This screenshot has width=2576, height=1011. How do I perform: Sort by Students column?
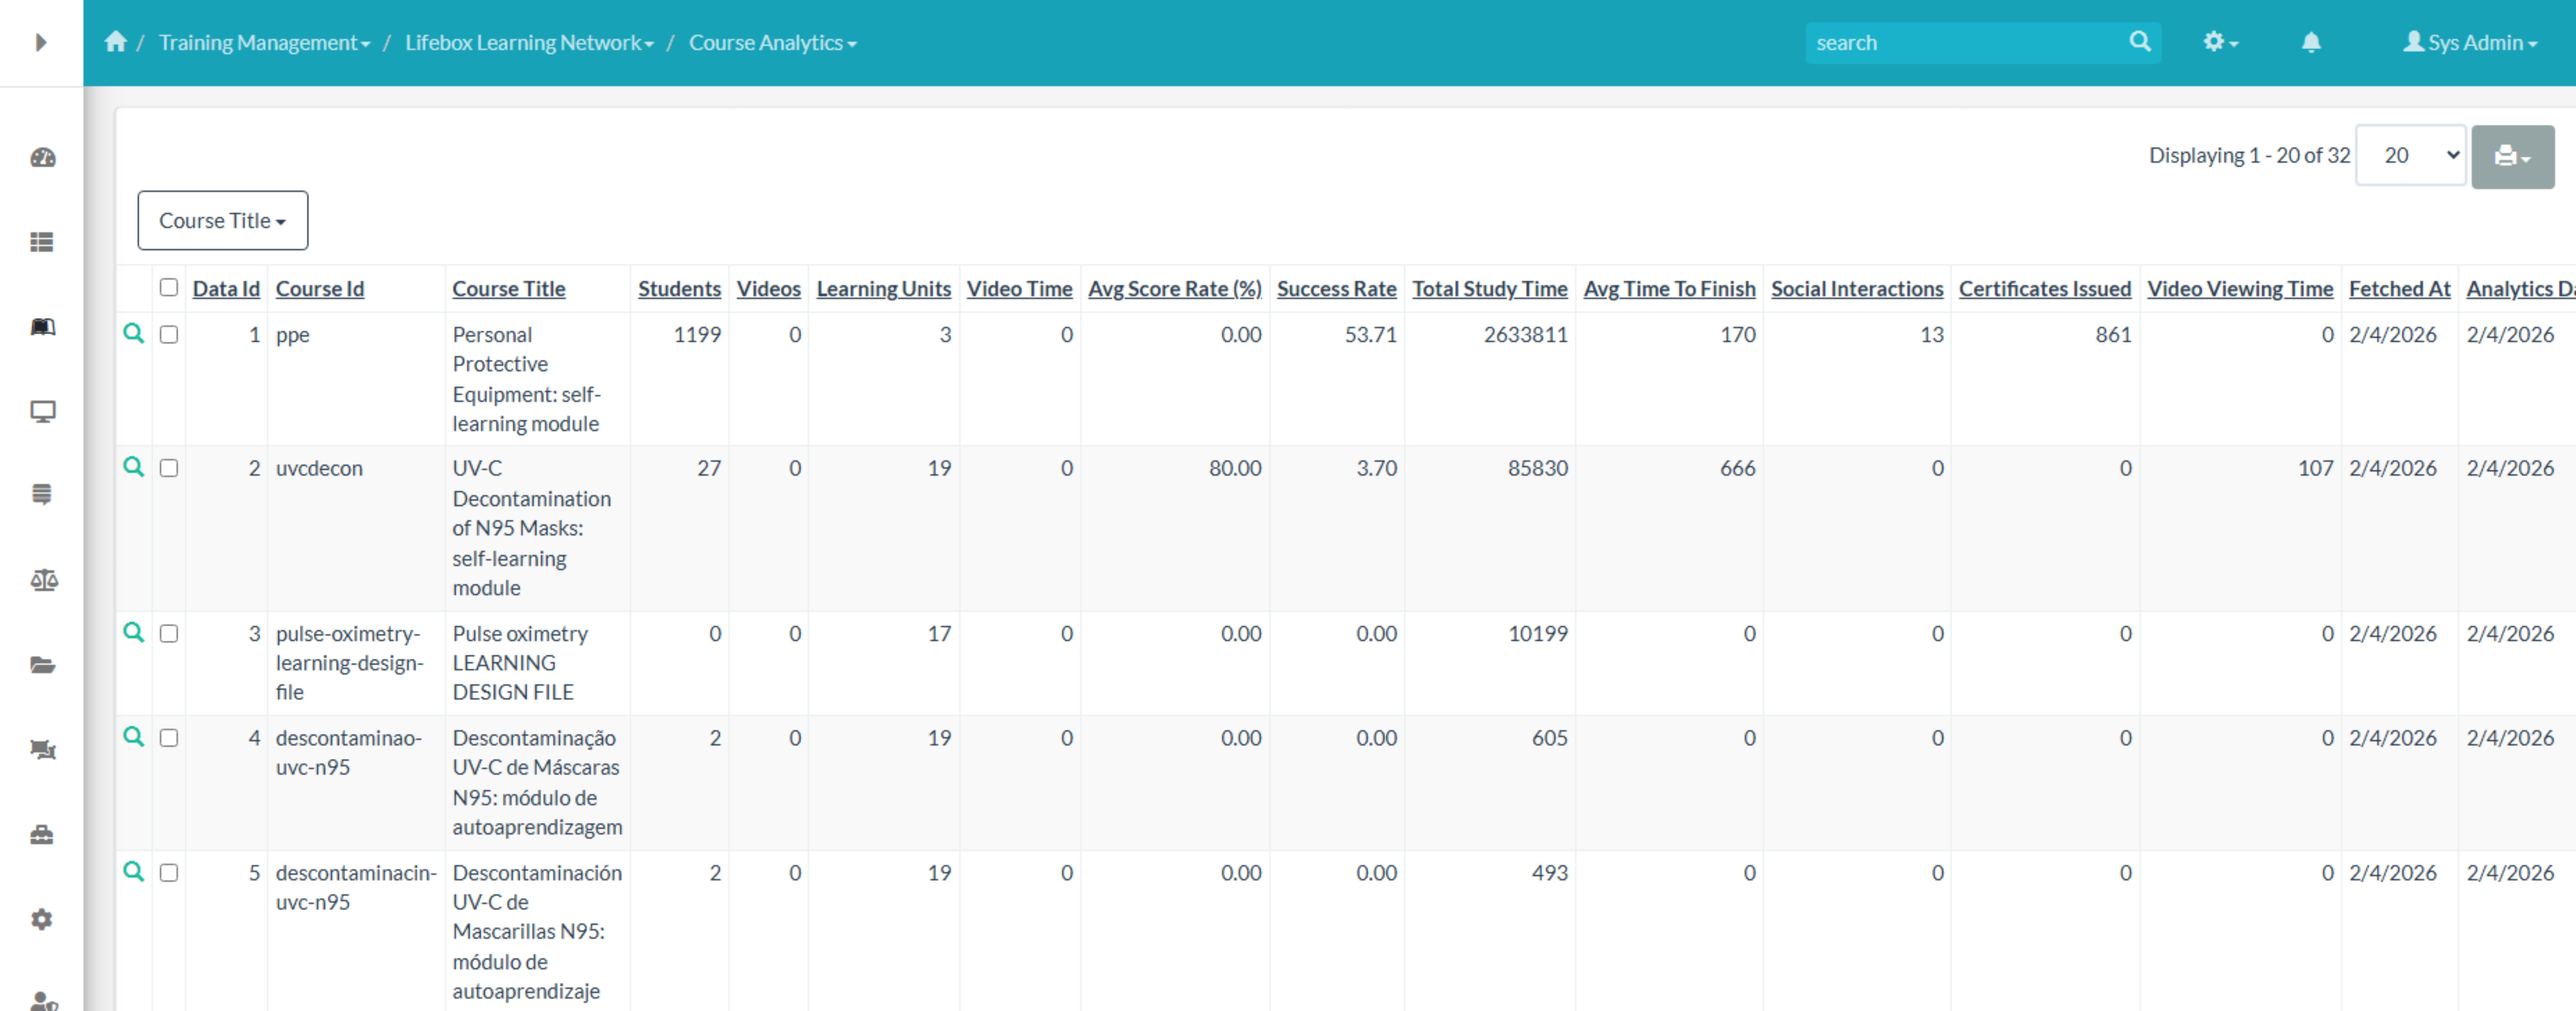[679, 289]
